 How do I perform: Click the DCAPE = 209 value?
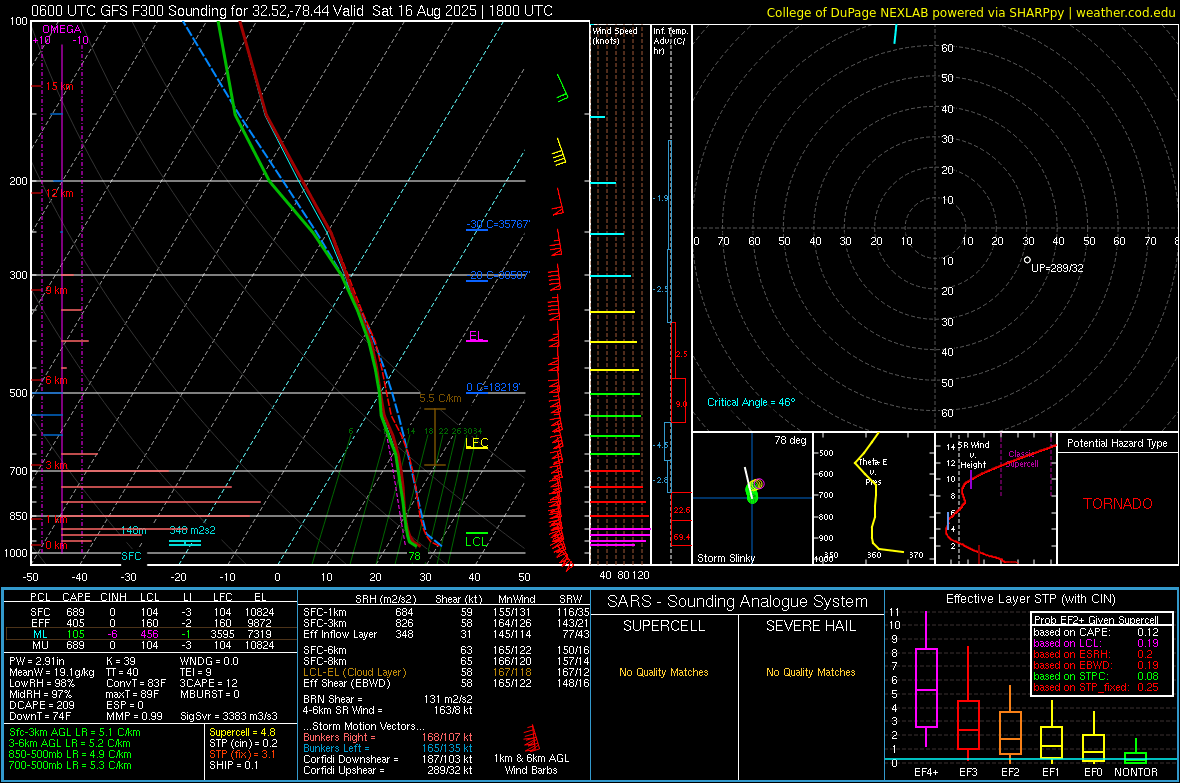click(x=41, y=705)
